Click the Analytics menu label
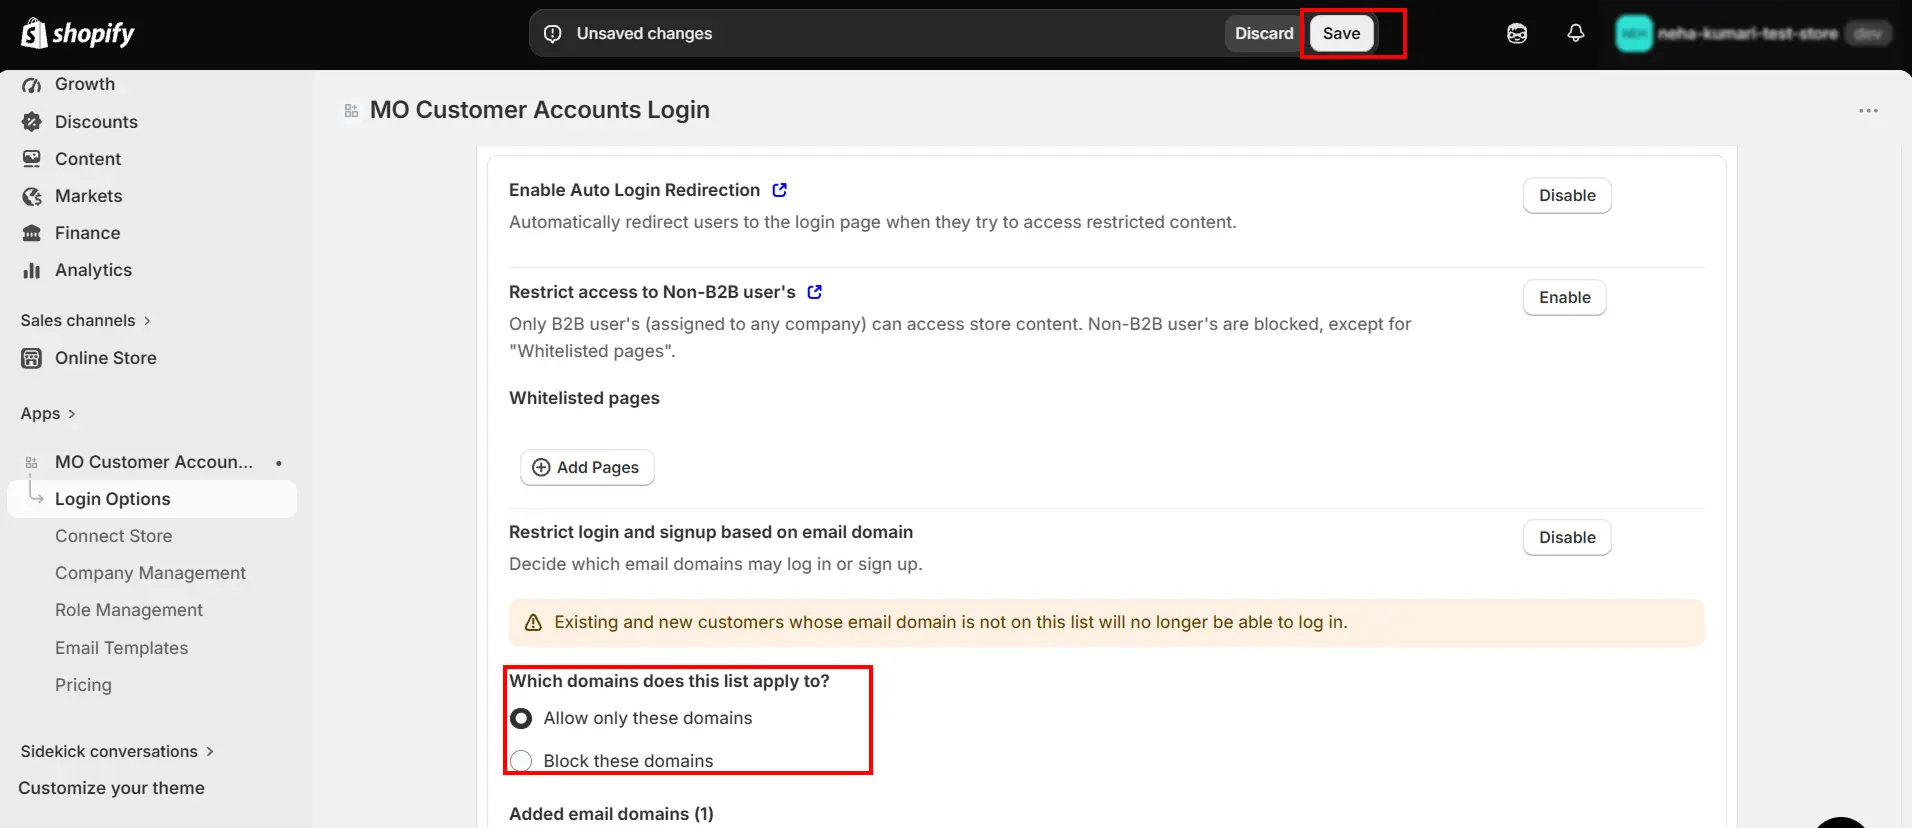 point(93,270)
